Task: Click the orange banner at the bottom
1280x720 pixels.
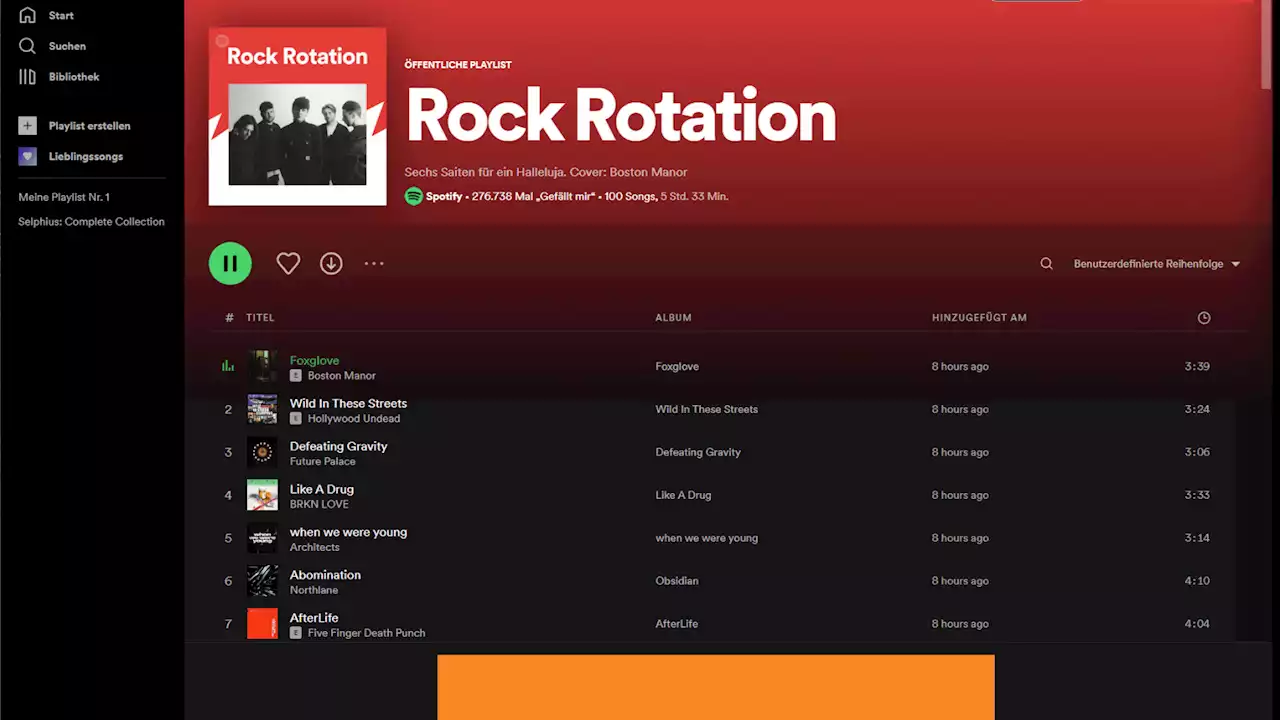Action: point(716,687)
